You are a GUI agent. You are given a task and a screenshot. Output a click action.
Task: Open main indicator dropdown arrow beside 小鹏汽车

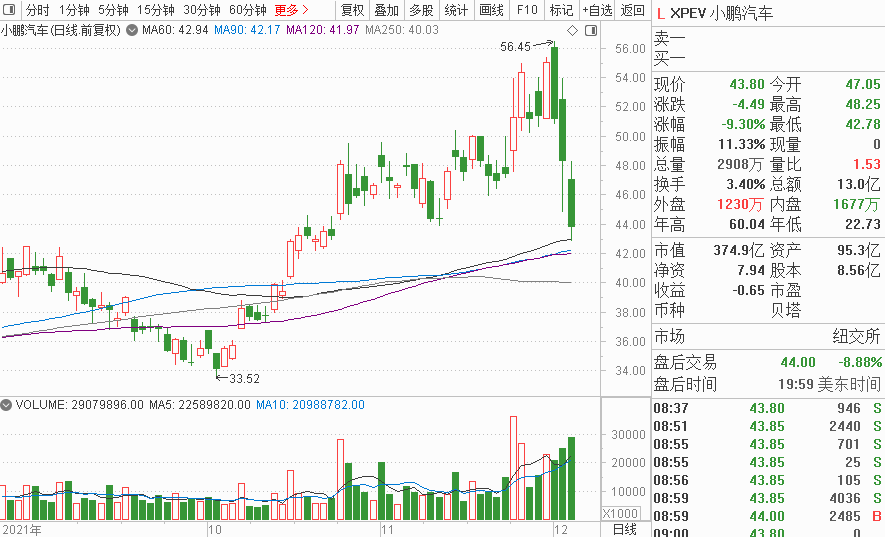pyautogui.click(x=132, y=30)
